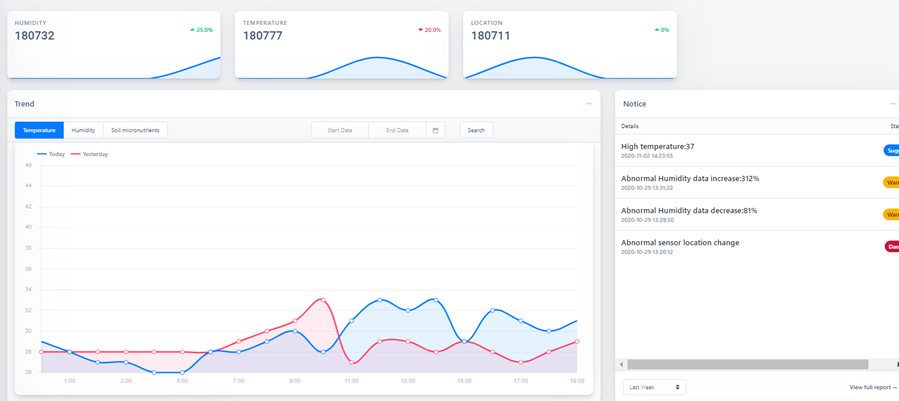Select the High temperature:37 notice
The image size is (899, 401).
coord(757,150)
